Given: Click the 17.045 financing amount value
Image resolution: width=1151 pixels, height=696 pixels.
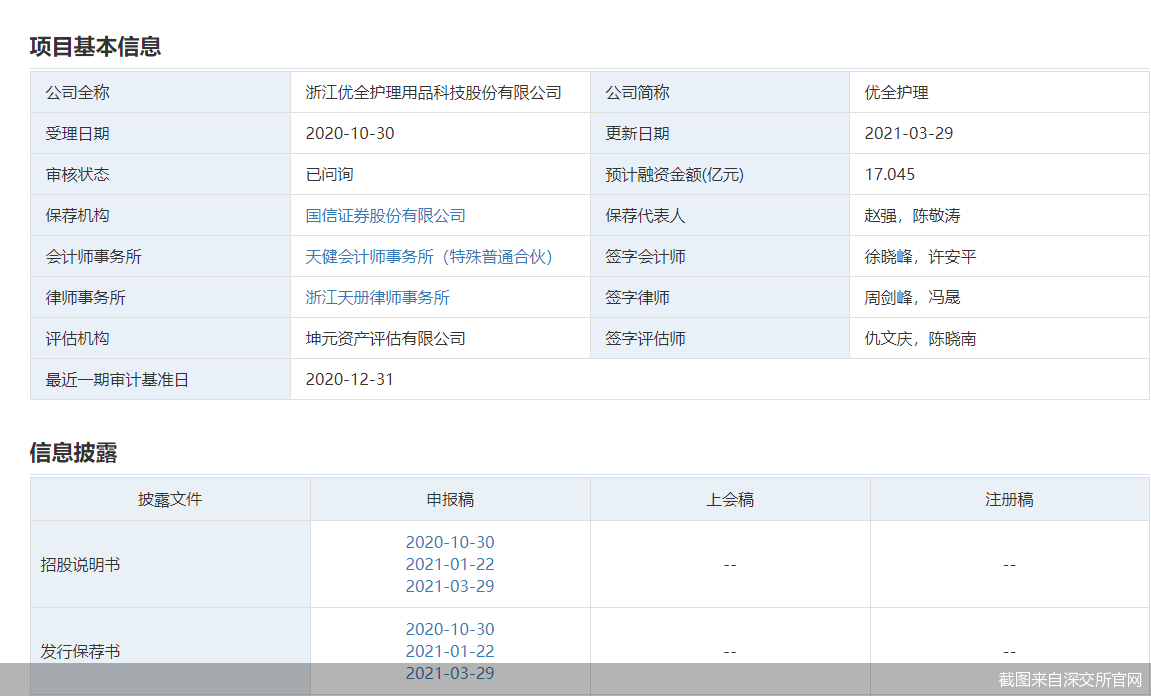Looking at the screenshot, I should 889,175.
